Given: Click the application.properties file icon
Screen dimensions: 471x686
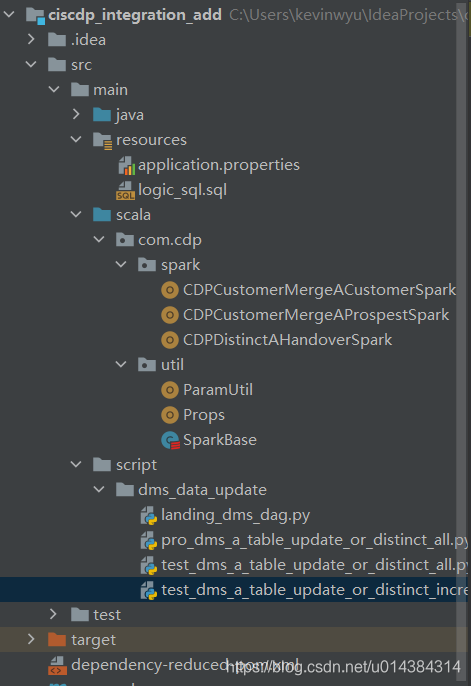Looking at the screenshot, I should click(126, 166).
